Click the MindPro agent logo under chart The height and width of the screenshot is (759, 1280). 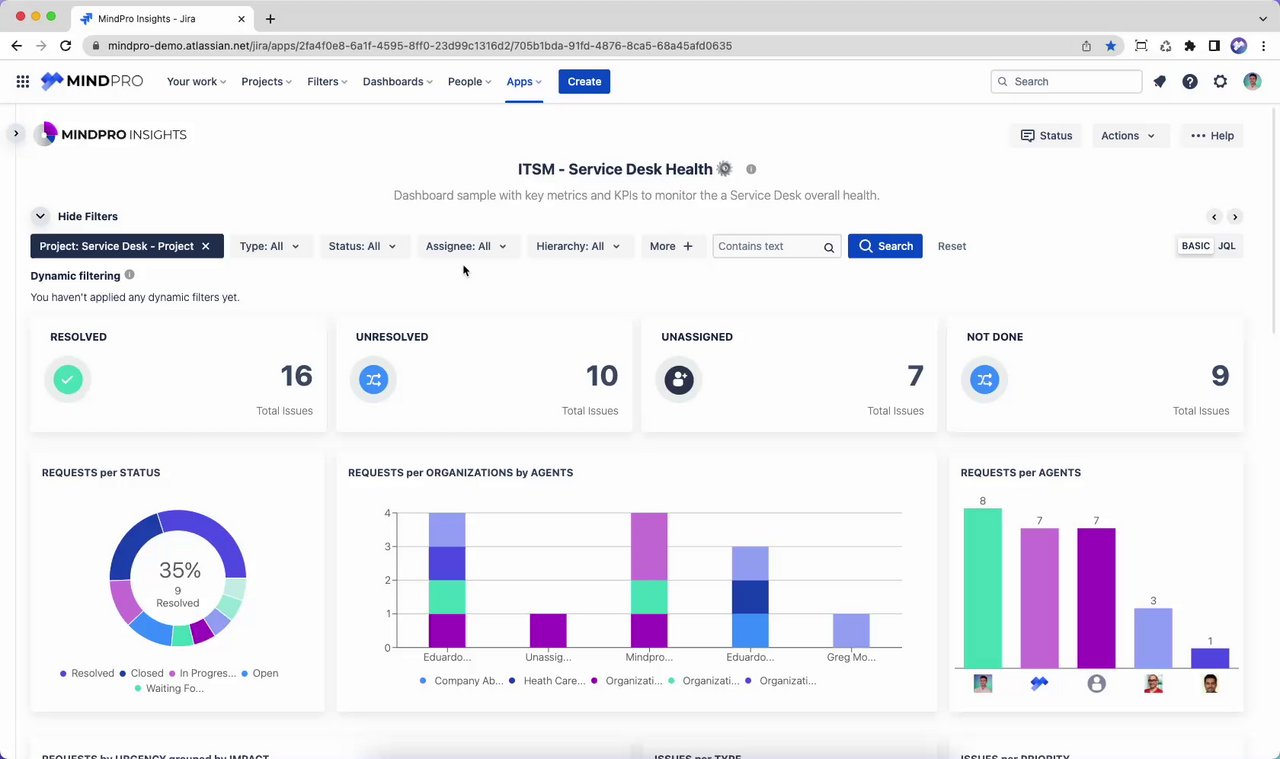point(1040,684)
